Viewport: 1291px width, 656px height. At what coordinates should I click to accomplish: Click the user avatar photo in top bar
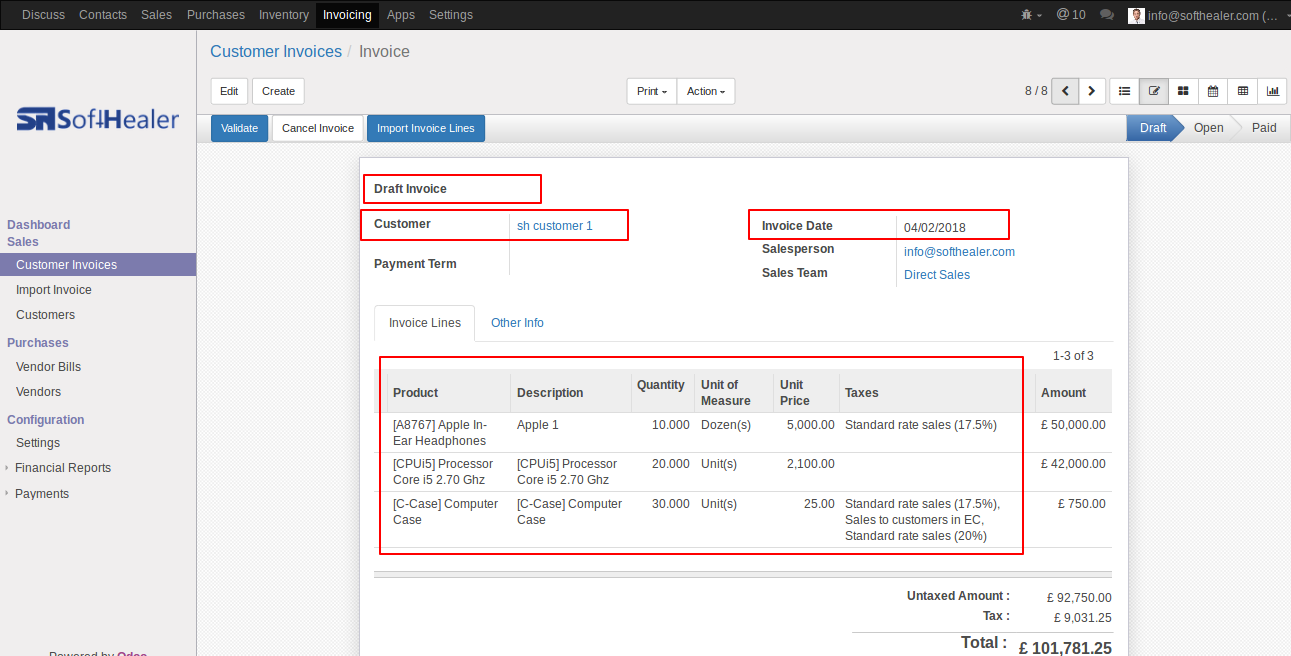pyautogui.click(x=1136, y=15)
